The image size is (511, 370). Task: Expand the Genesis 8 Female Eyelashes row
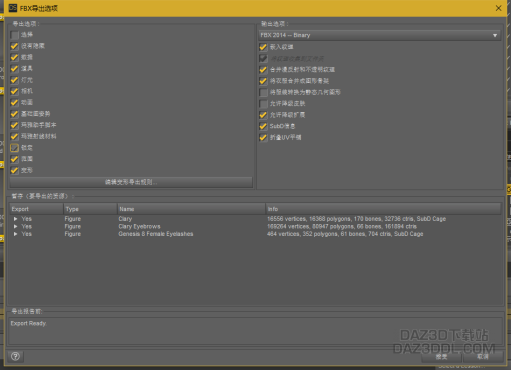coord(15,234)
